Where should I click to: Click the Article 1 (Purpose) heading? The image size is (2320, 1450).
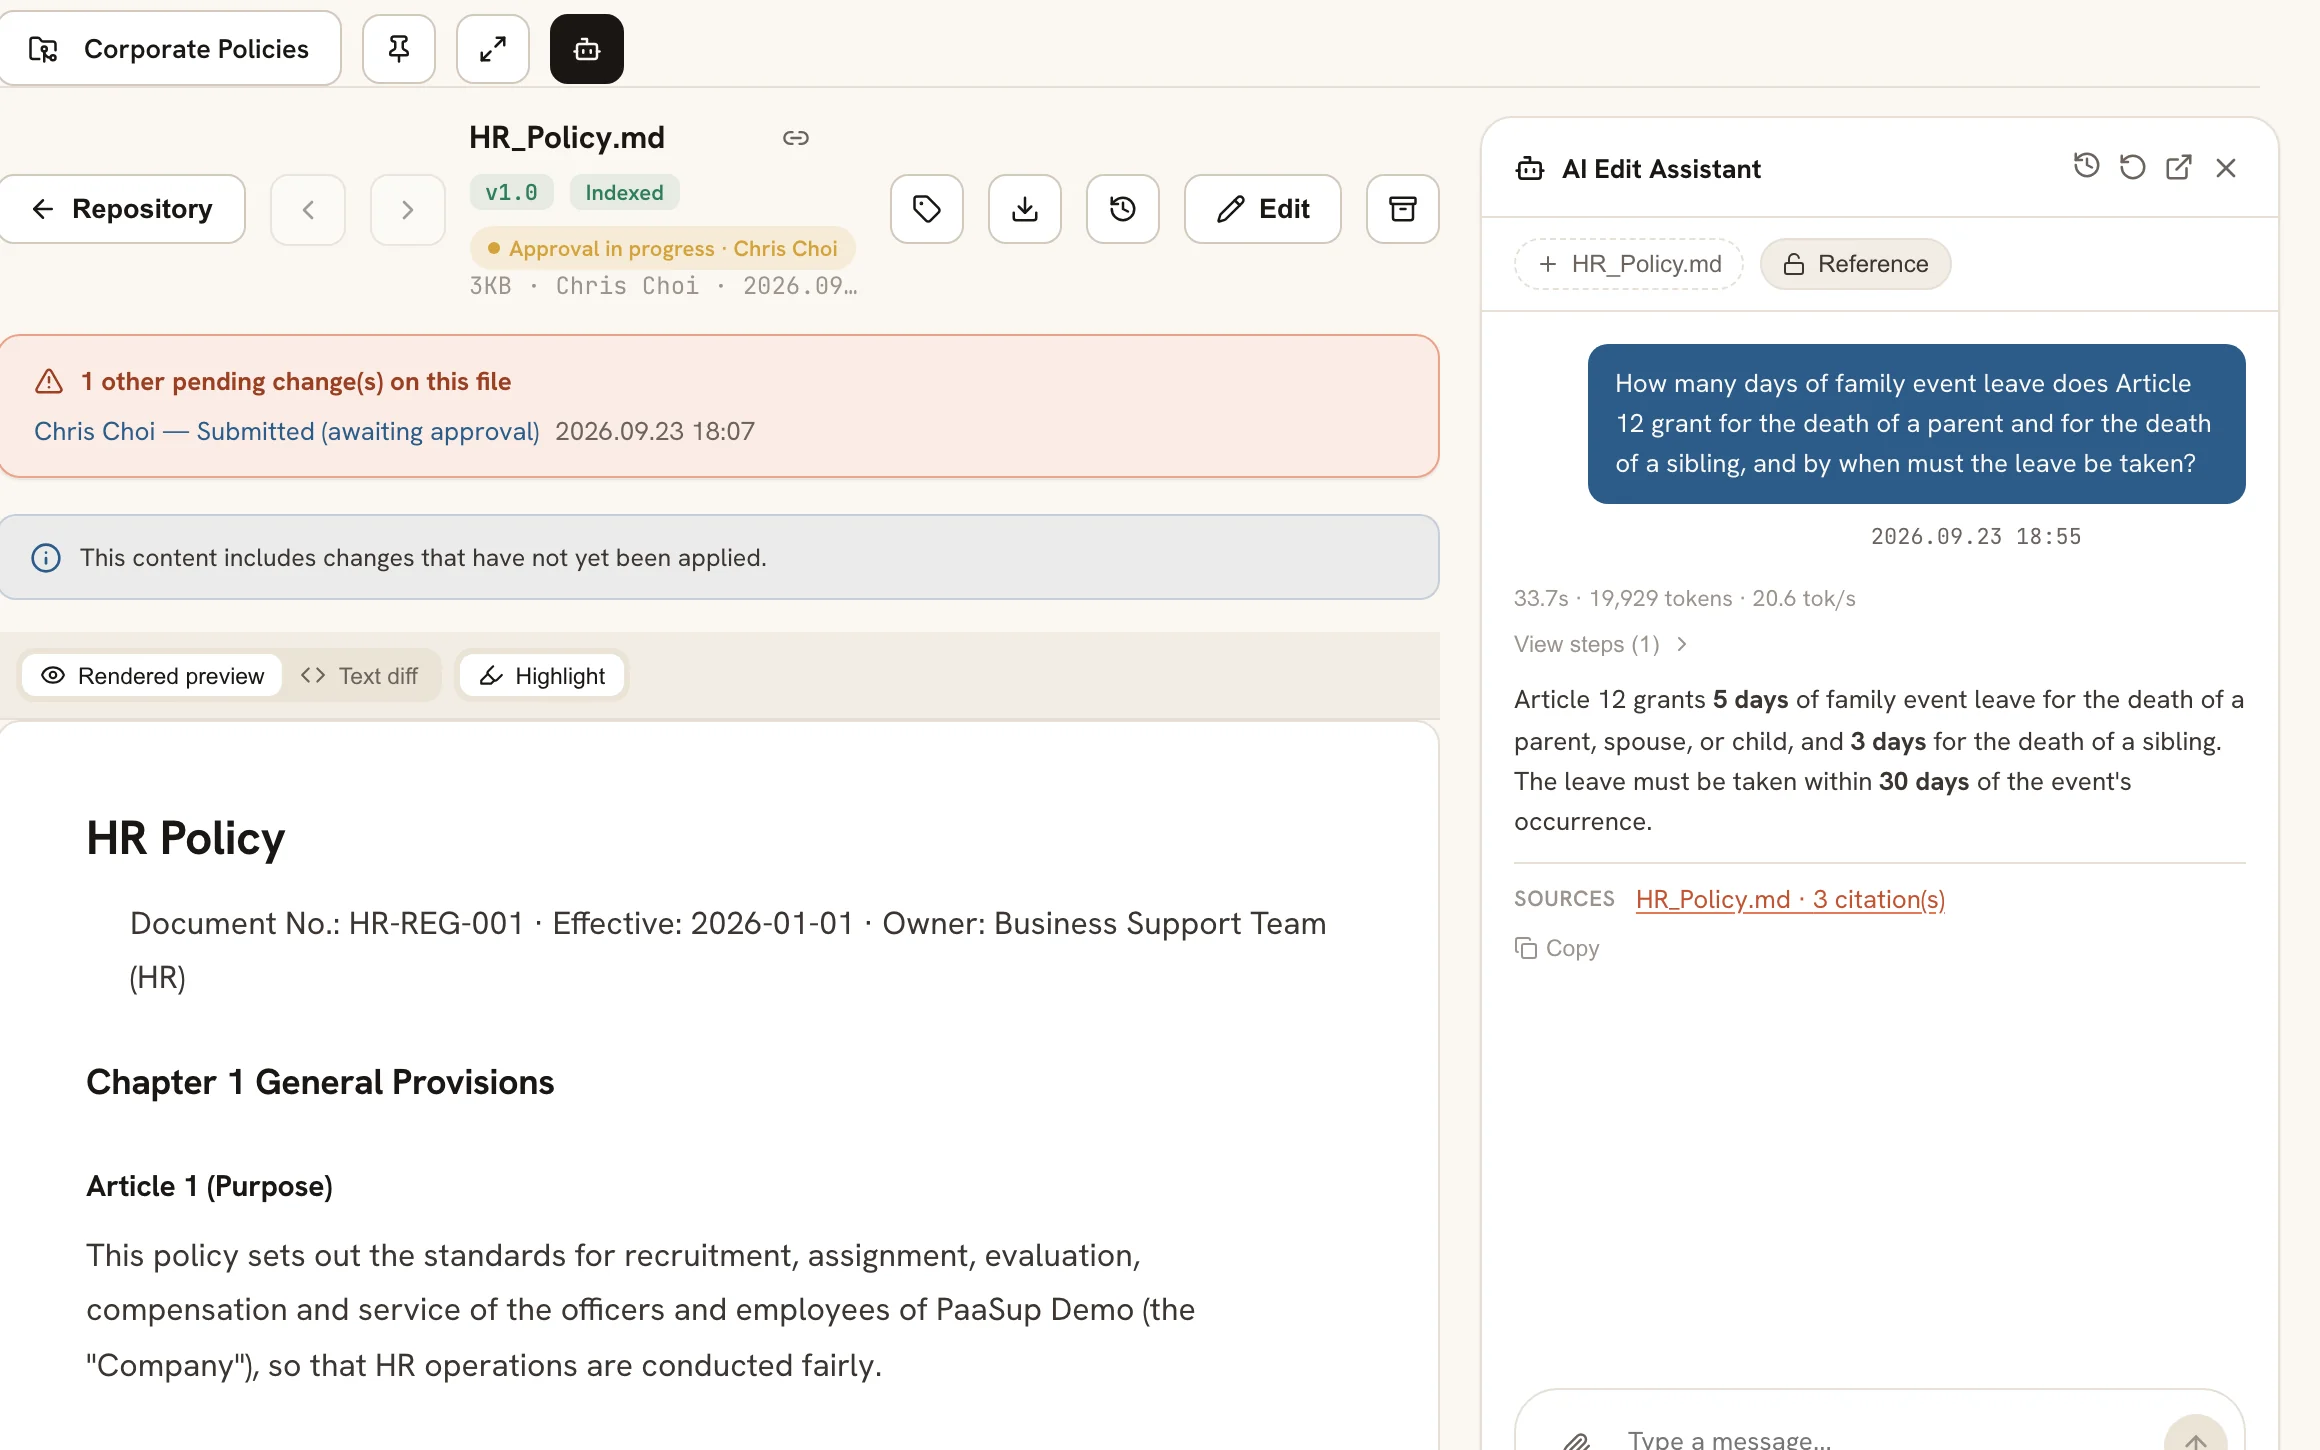[209, 1186]
